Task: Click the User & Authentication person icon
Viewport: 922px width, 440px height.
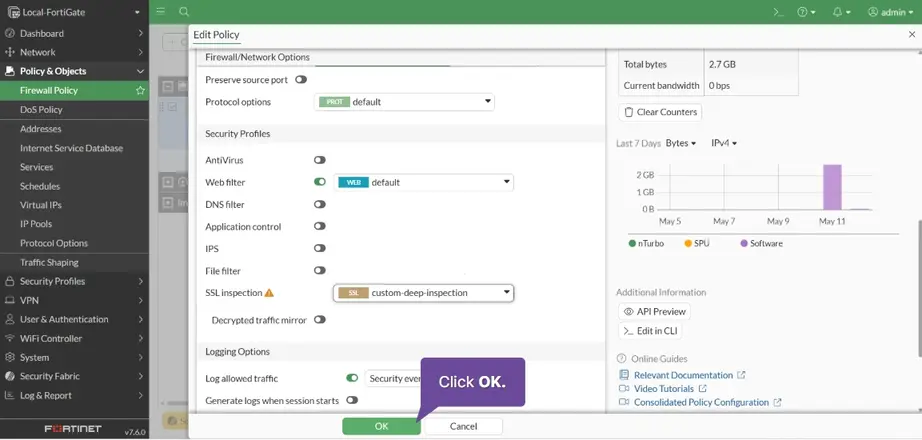Action: point(9,319)
